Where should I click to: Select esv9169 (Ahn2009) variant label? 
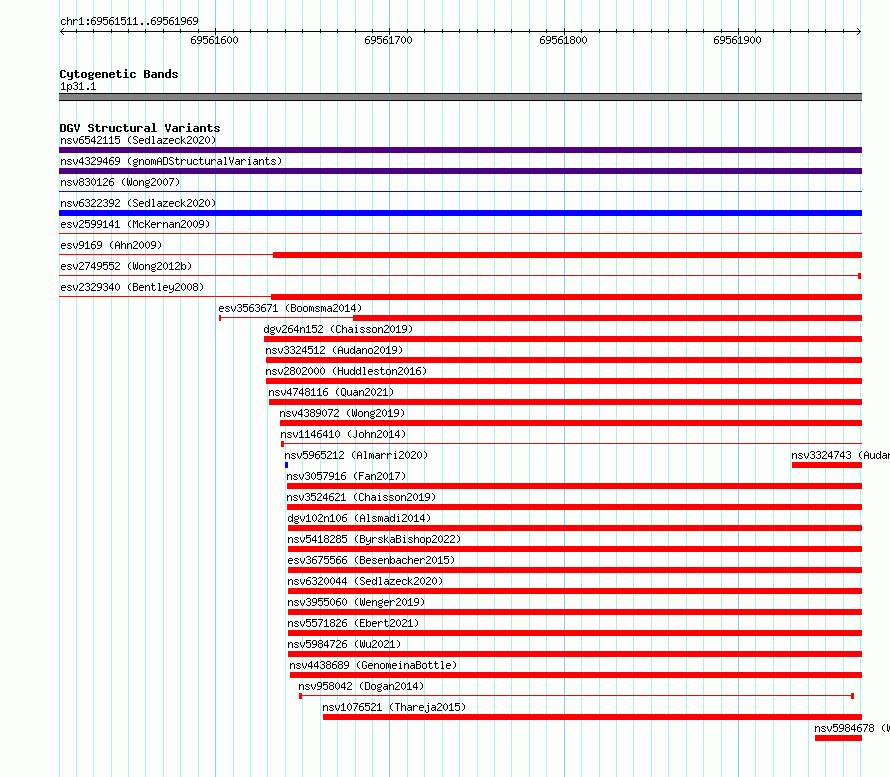111,245
